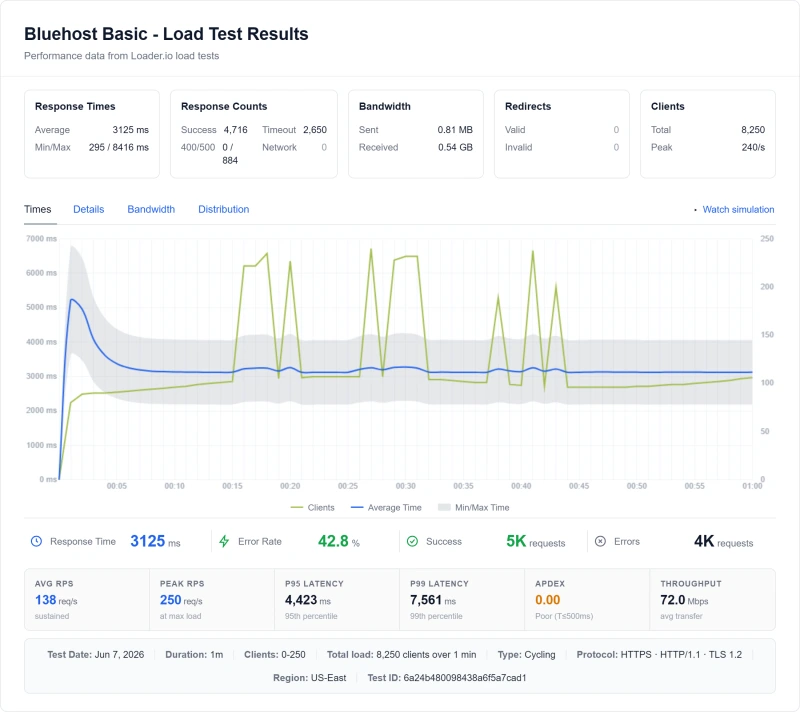This screenshot has height=712, width=800.
Task: Click the Bandwidth card title
Action: click(x=385, y=106)
